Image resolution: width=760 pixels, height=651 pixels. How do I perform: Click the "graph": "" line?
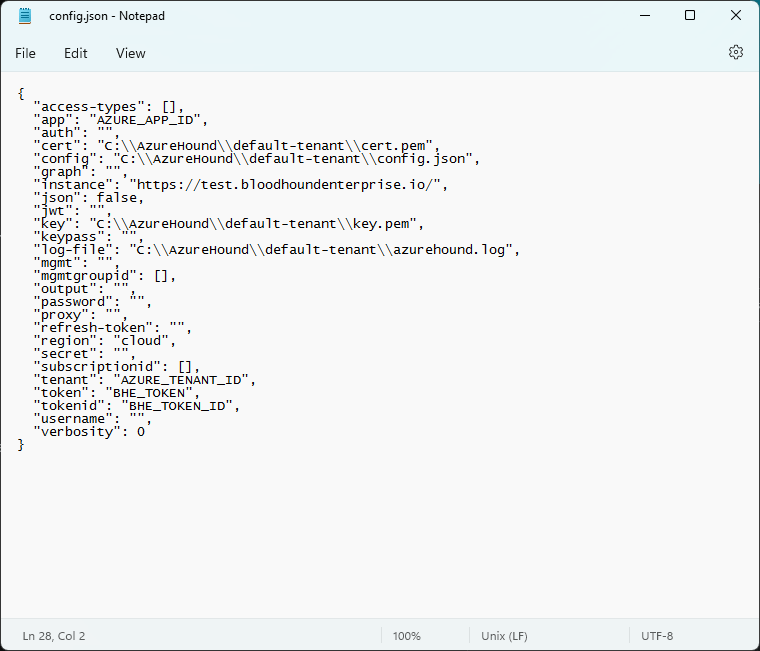click(x=80, y=172)
